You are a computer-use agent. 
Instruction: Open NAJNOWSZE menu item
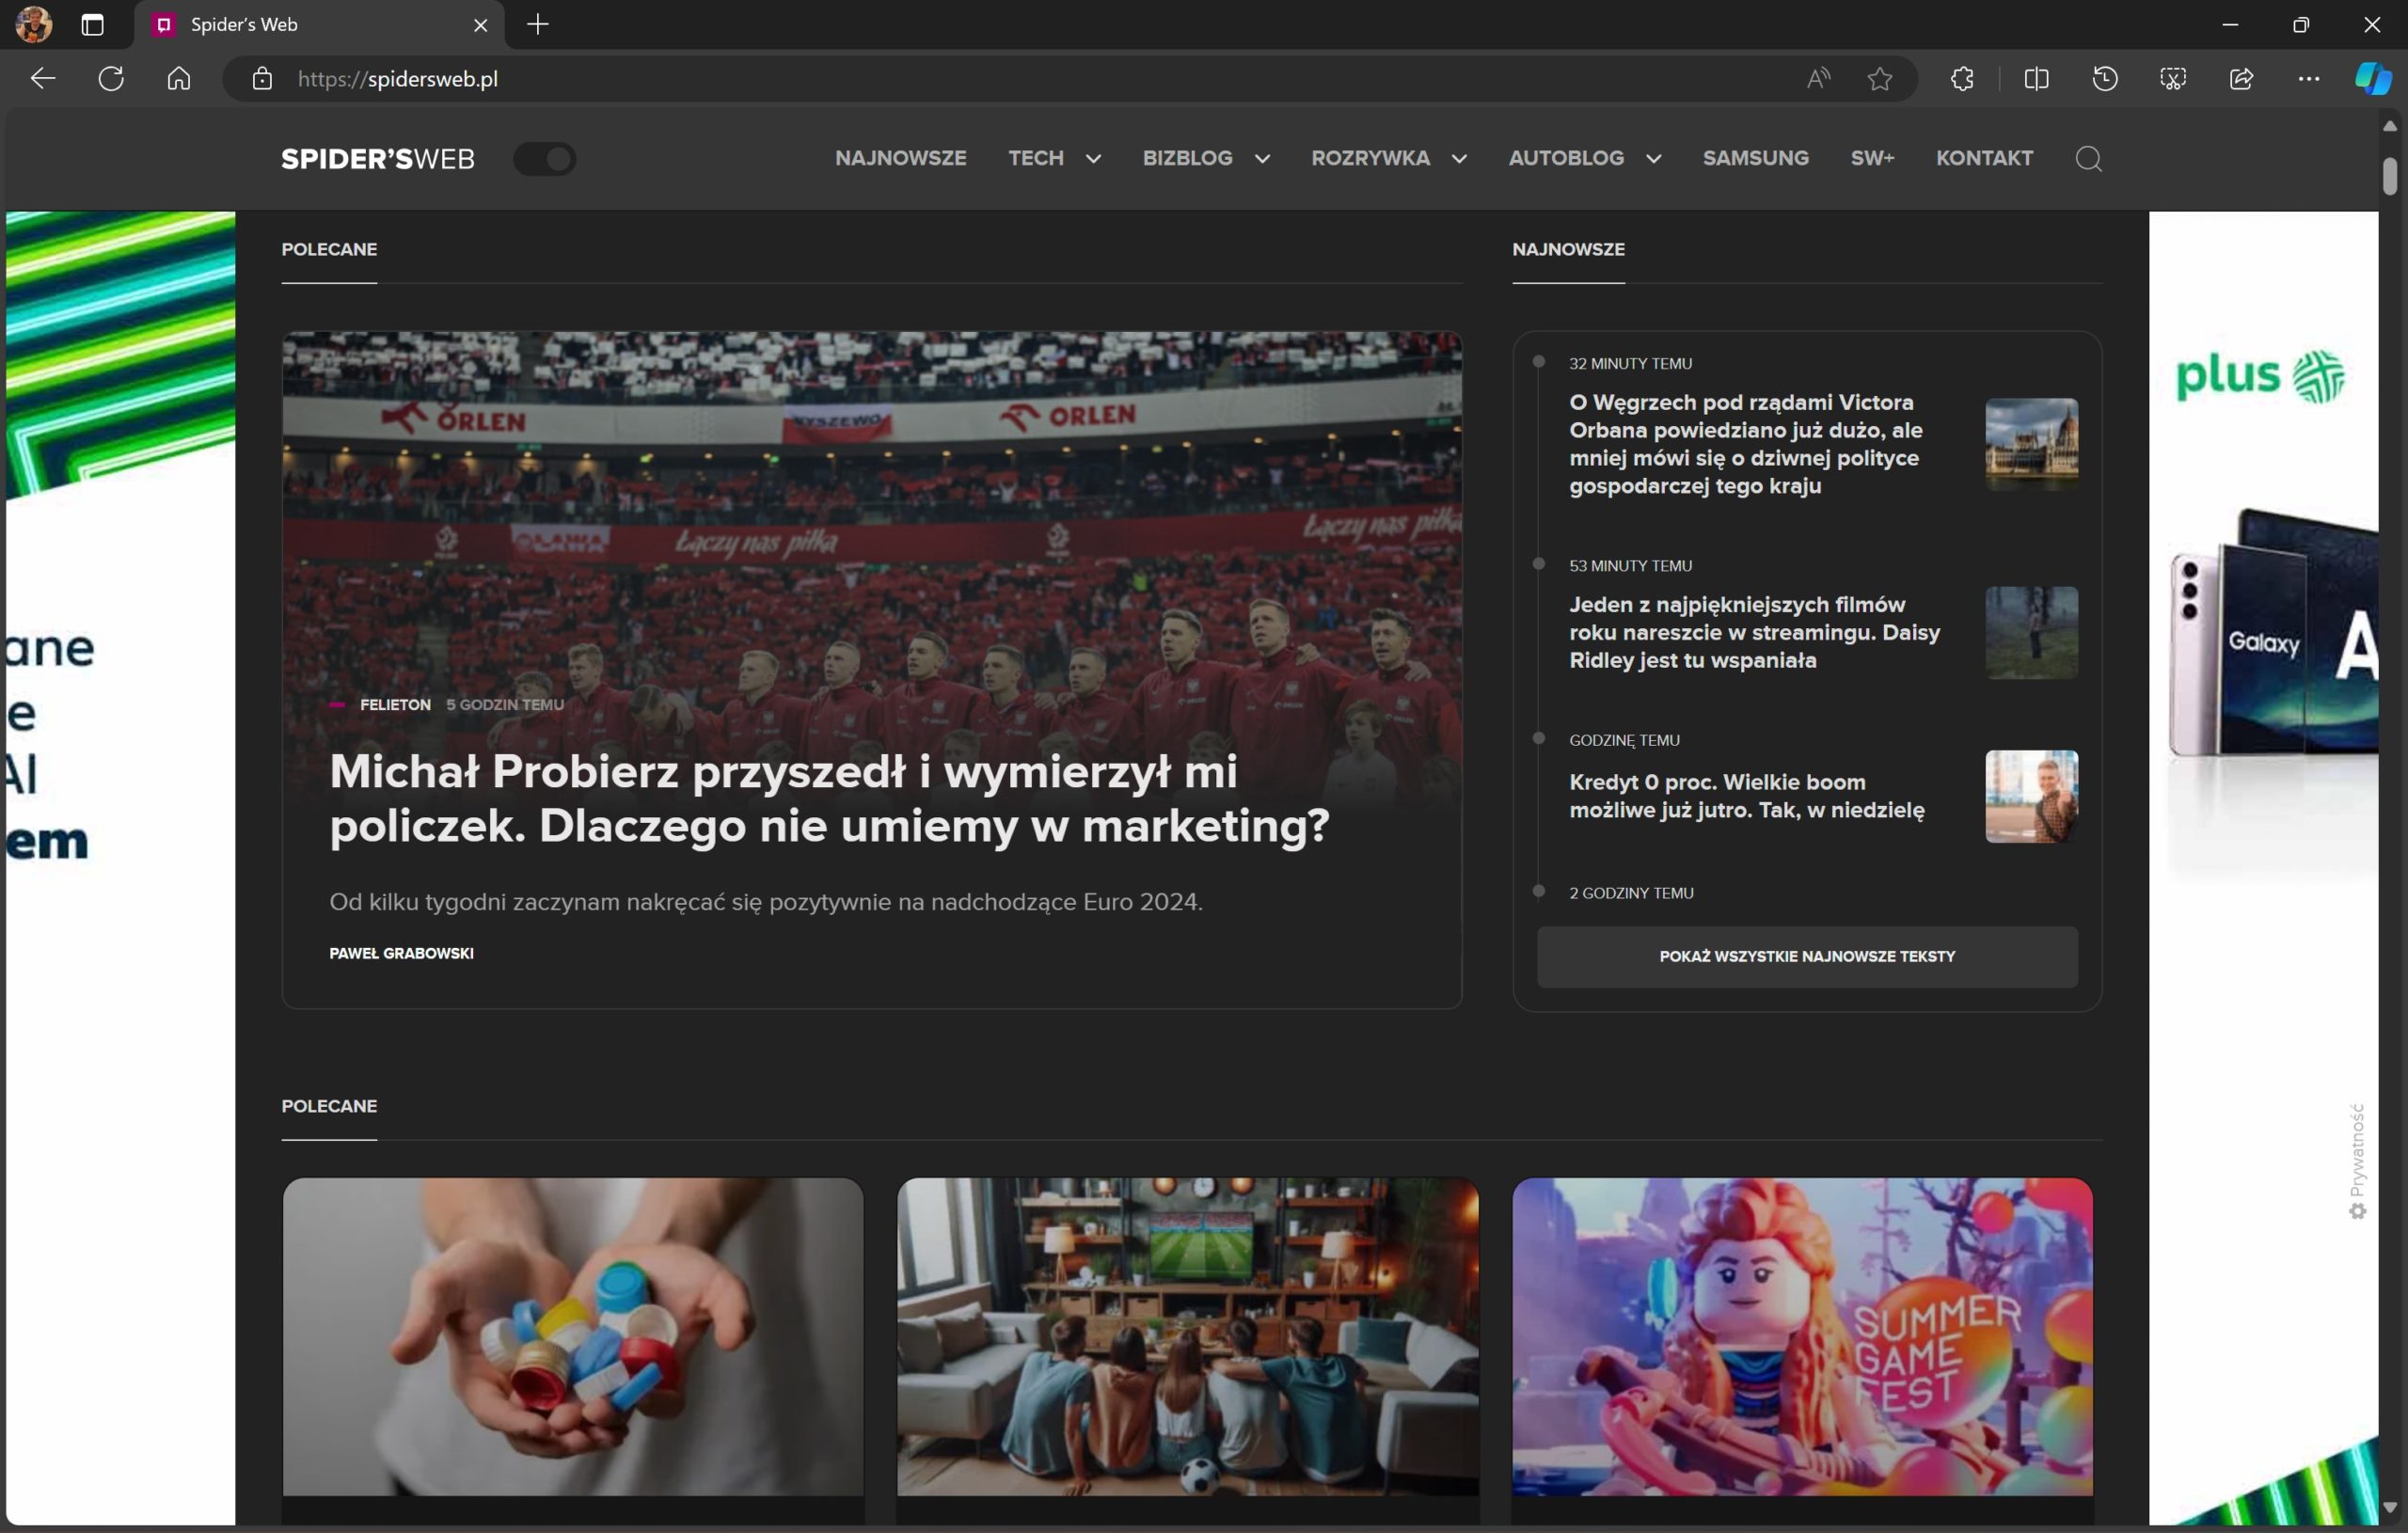coord(901,158)
